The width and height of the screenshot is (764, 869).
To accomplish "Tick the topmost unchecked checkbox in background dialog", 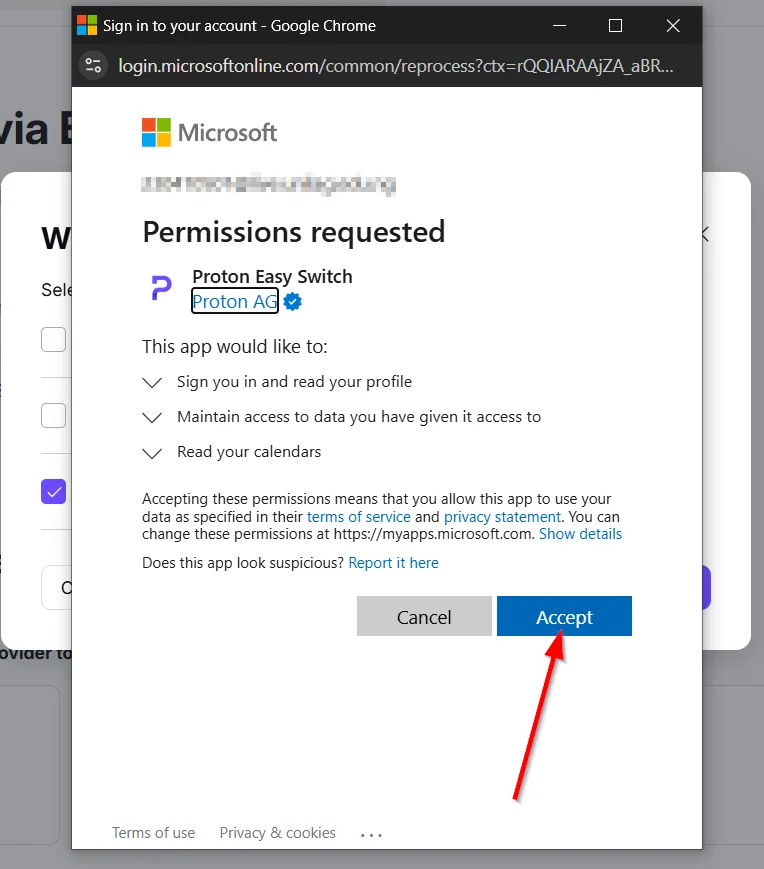I will pos(54,340).
